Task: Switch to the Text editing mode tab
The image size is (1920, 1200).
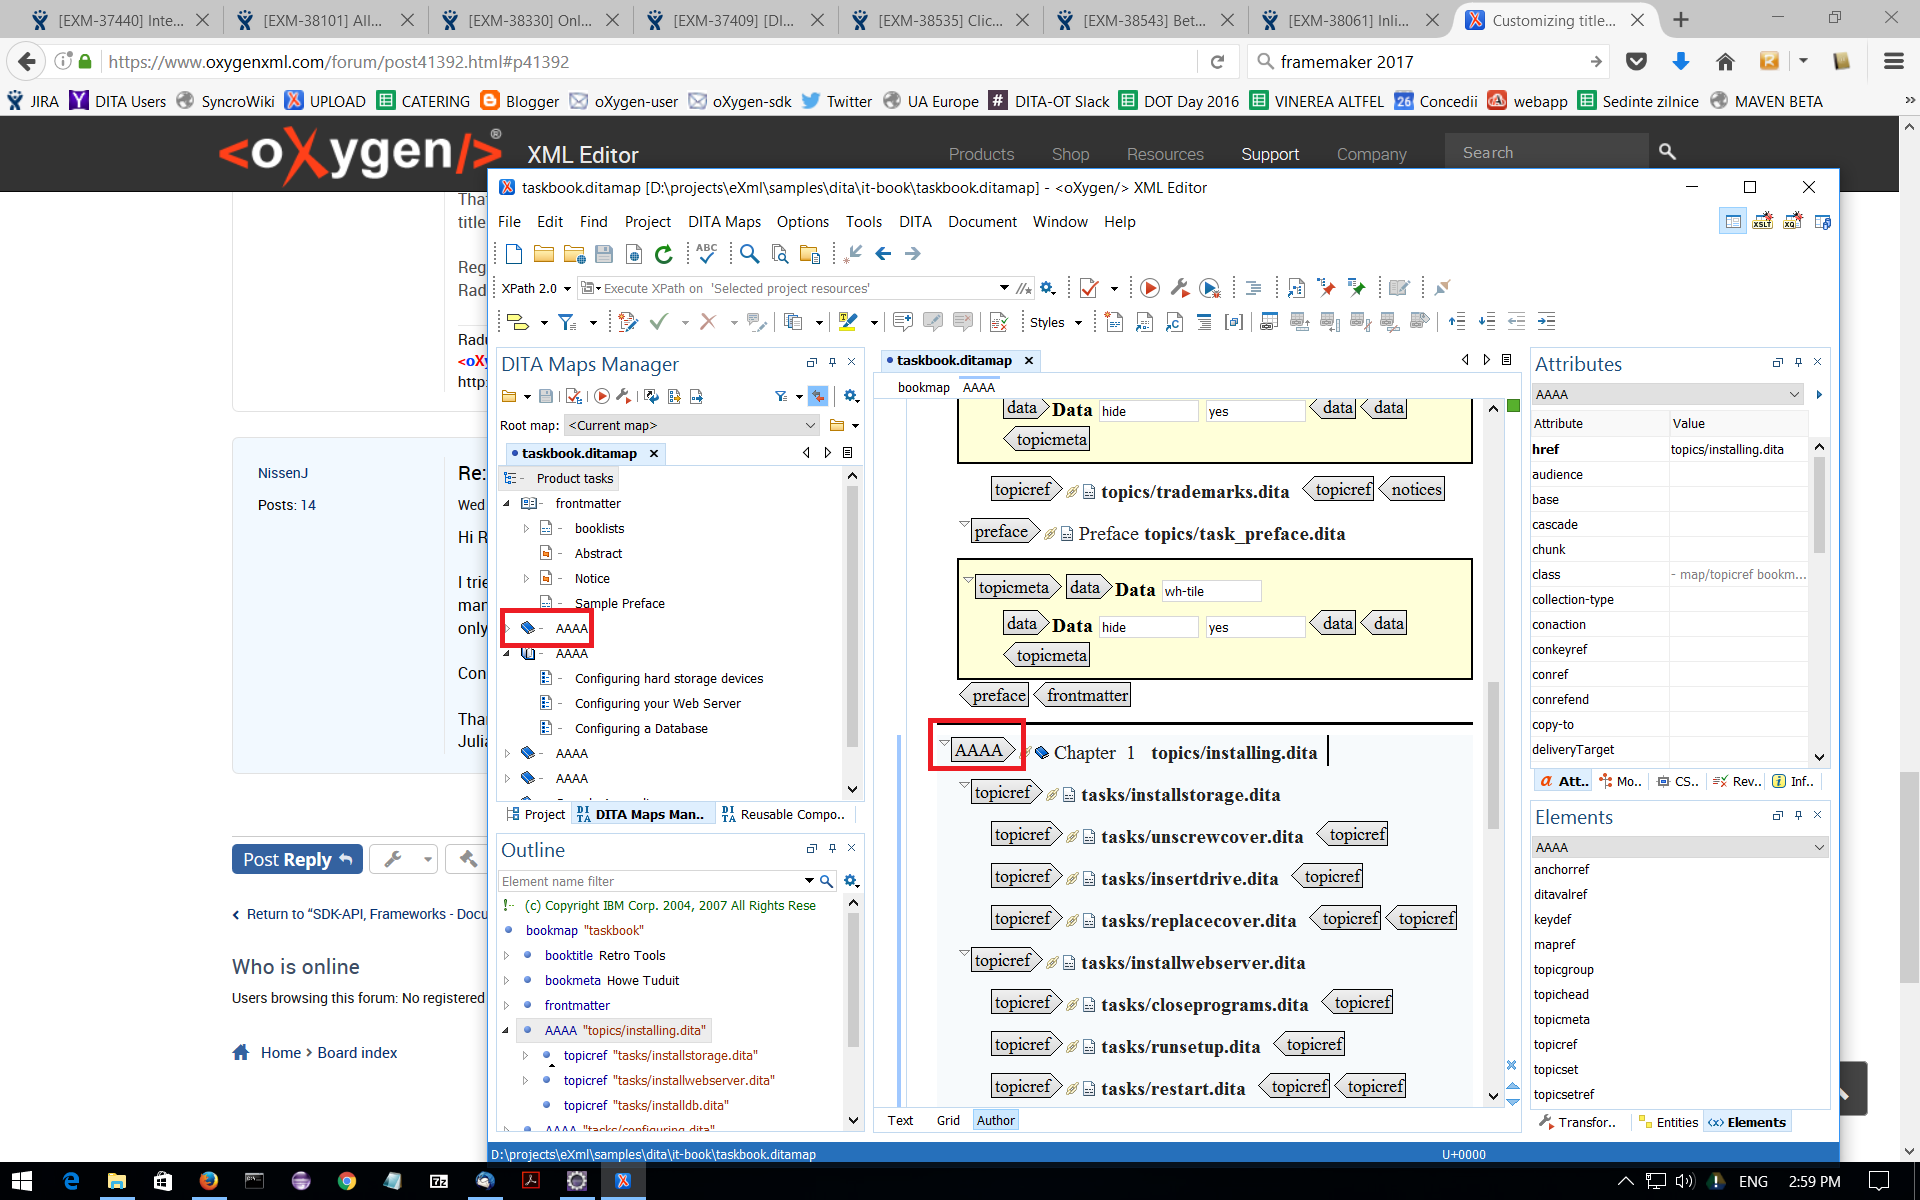Action: point(900,1120)
